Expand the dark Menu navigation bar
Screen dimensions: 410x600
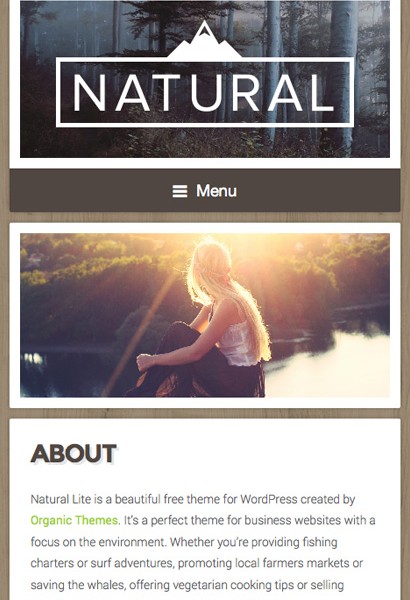coord(205,191)
